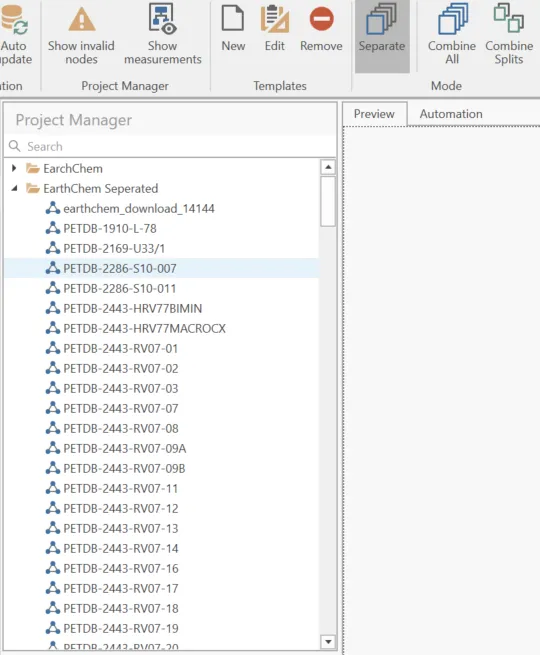This screenshot has height=655, width=540.
Task: Select the PETDB-2443-HRV77MACROCX label
Action: click(x=145, y=329)
